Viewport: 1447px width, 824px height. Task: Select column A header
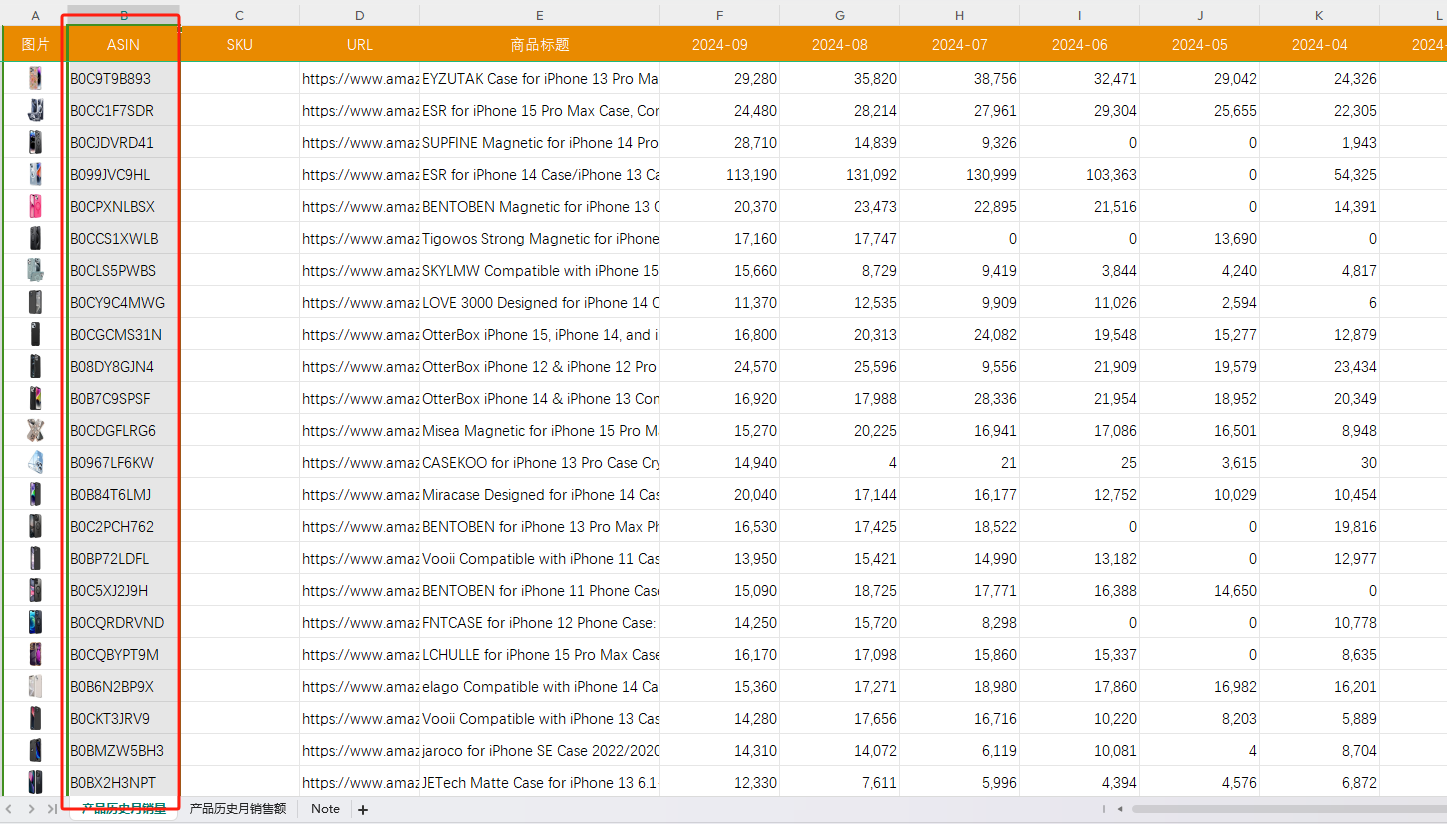pos(36,15)
